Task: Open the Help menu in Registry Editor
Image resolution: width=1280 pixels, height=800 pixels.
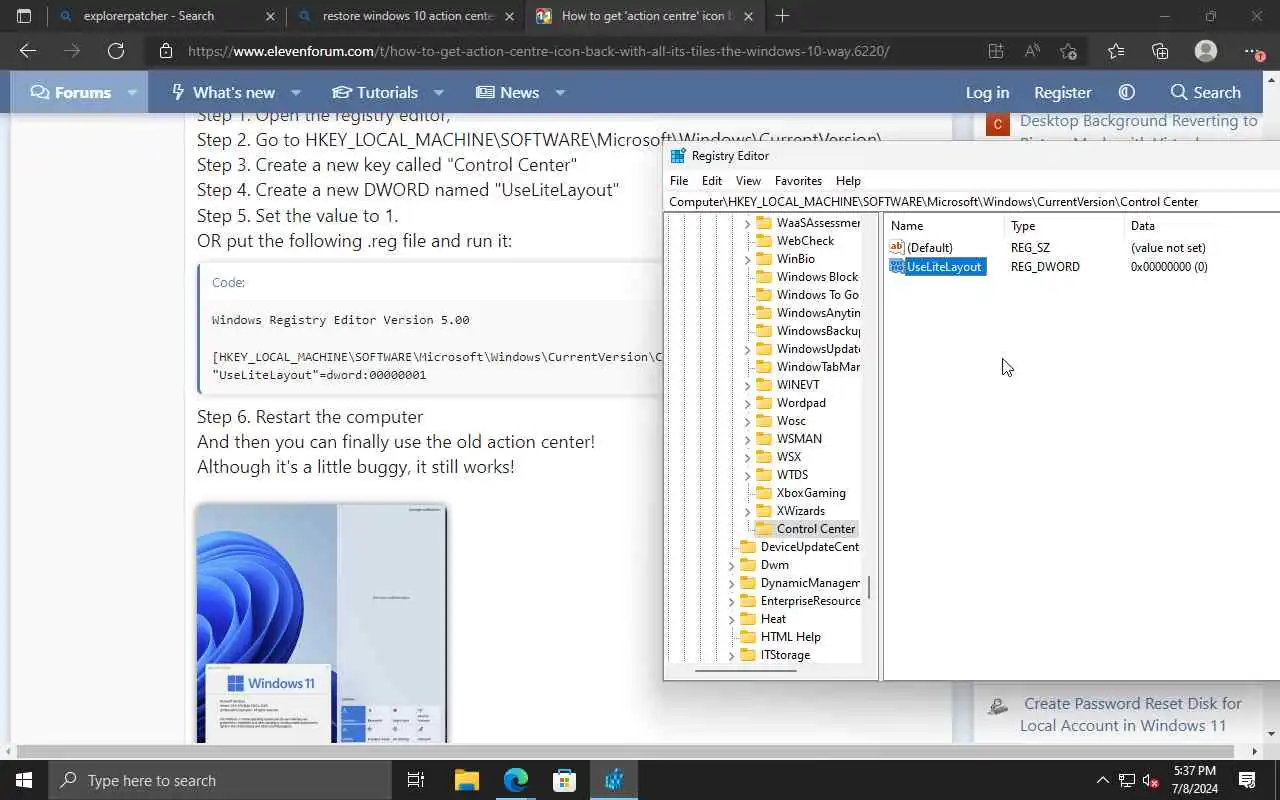Action: click(x=848, y=181)
